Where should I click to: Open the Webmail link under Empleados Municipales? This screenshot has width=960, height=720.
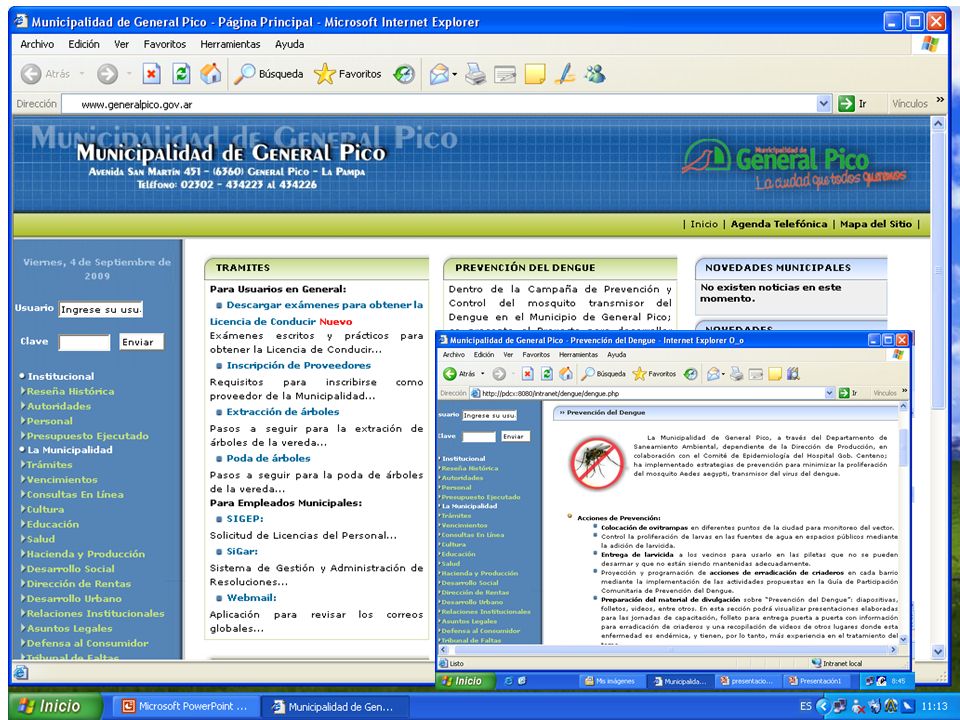point(252,598)
